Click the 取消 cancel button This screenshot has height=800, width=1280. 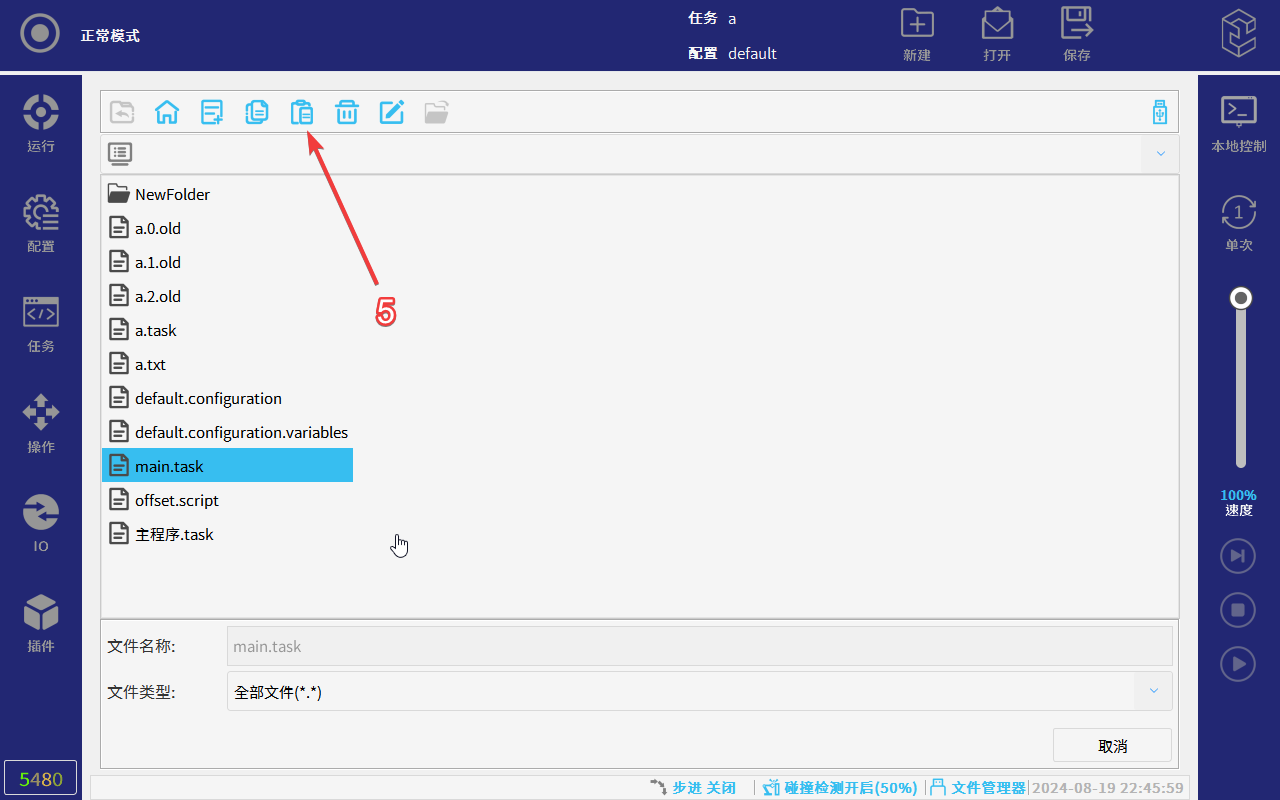click(1112, 746)
